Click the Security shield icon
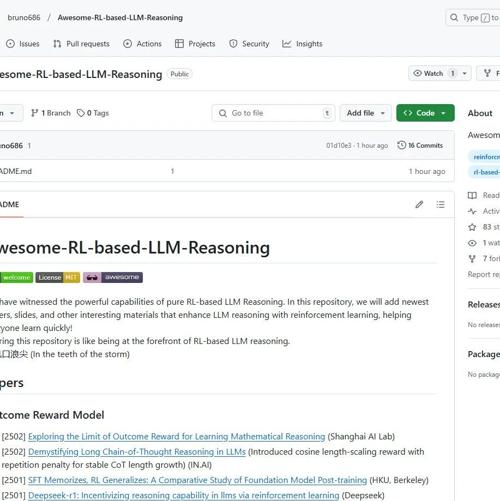This screenshot has width=500, height=501. (233, 44)
